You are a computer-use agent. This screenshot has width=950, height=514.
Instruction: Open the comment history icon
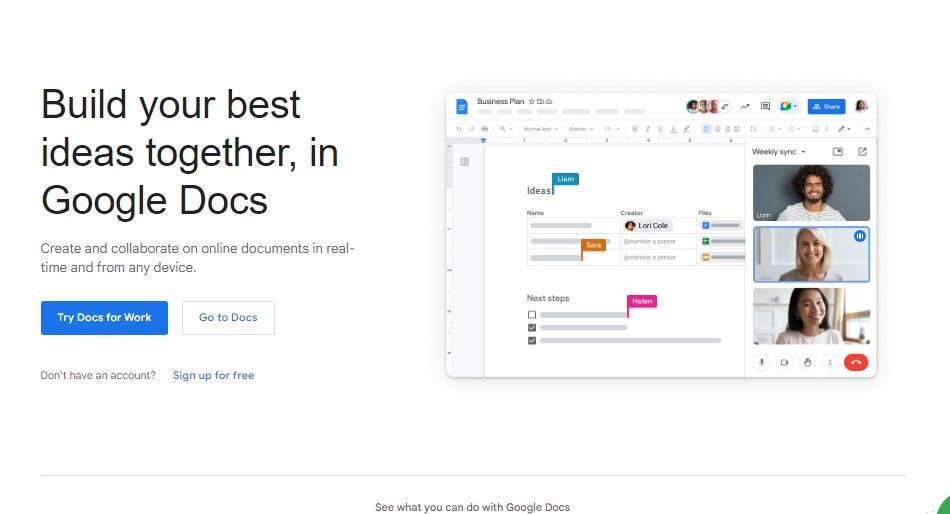[x=765, y=107]
